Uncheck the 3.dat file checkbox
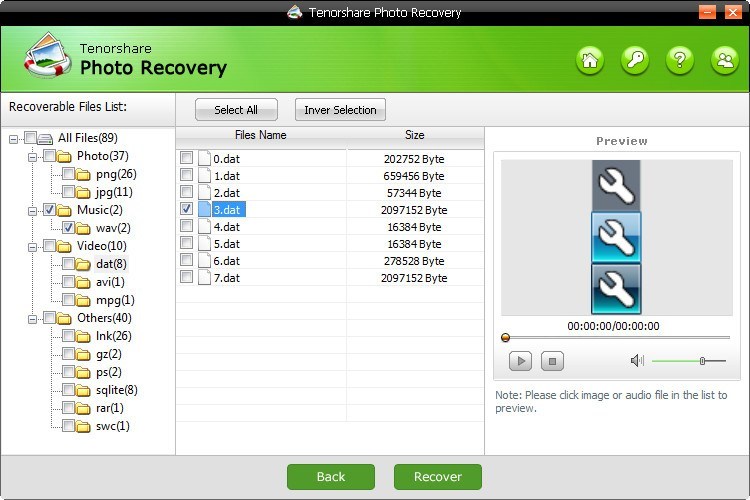Screen dimensions: 750x500 click(186, 209)
